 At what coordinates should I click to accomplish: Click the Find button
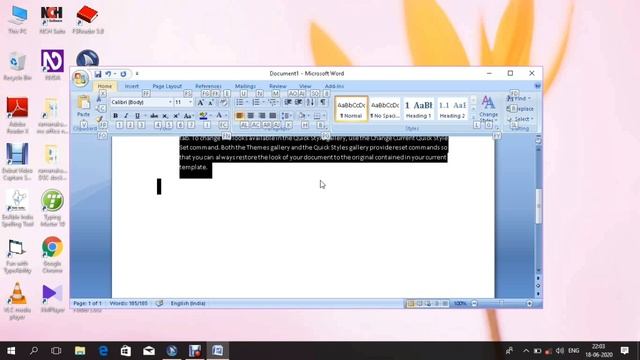pyautogui.click(x=519, y=98)
